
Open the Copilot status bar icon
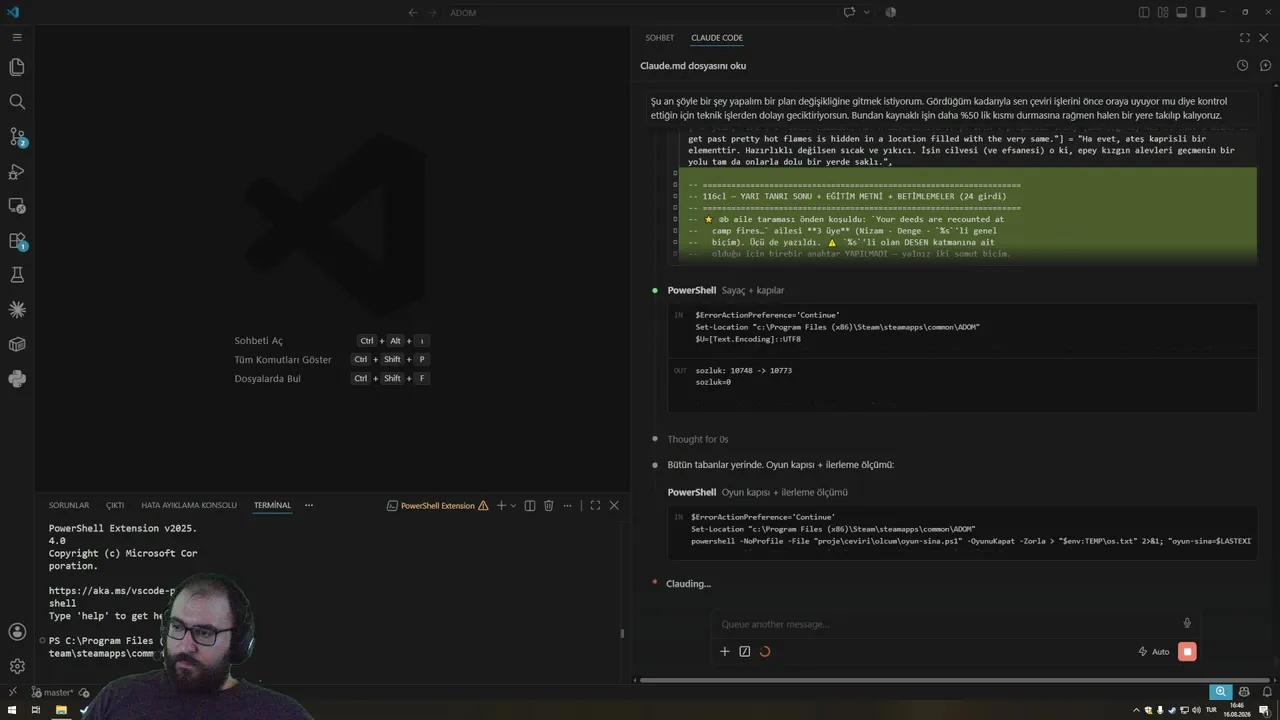[1244, 692]
